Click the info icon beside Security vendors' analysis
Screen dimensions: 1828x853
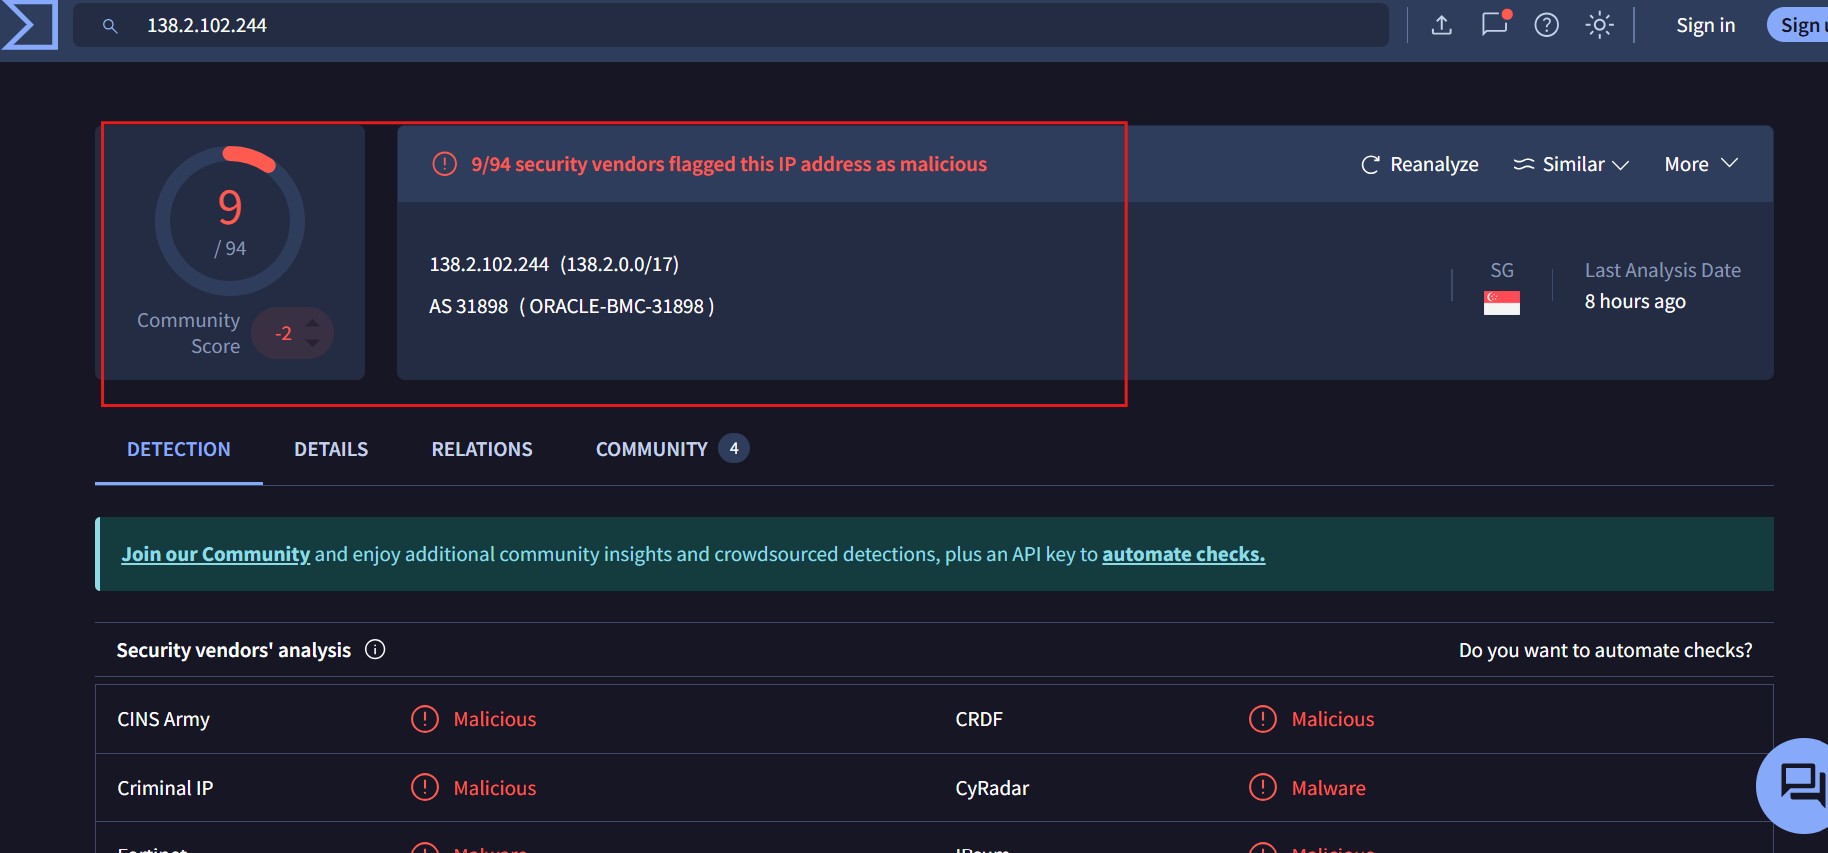tap(375, 650)
